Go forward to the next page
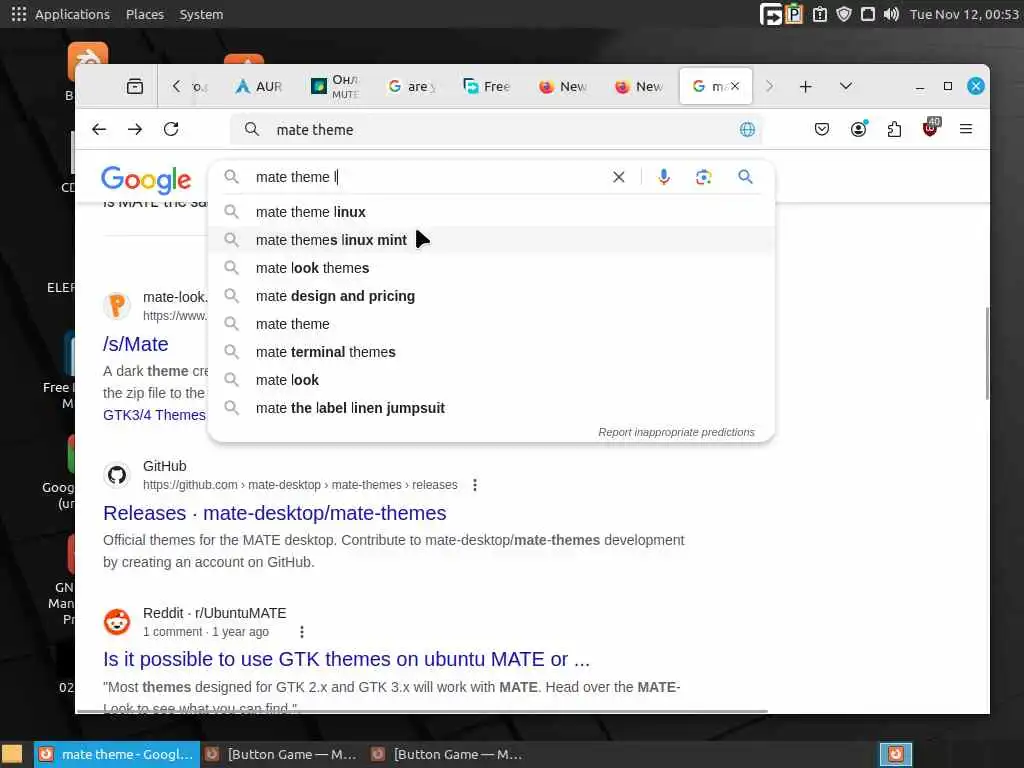Screen dimensions: 1024x768 [x=135, y=129]
